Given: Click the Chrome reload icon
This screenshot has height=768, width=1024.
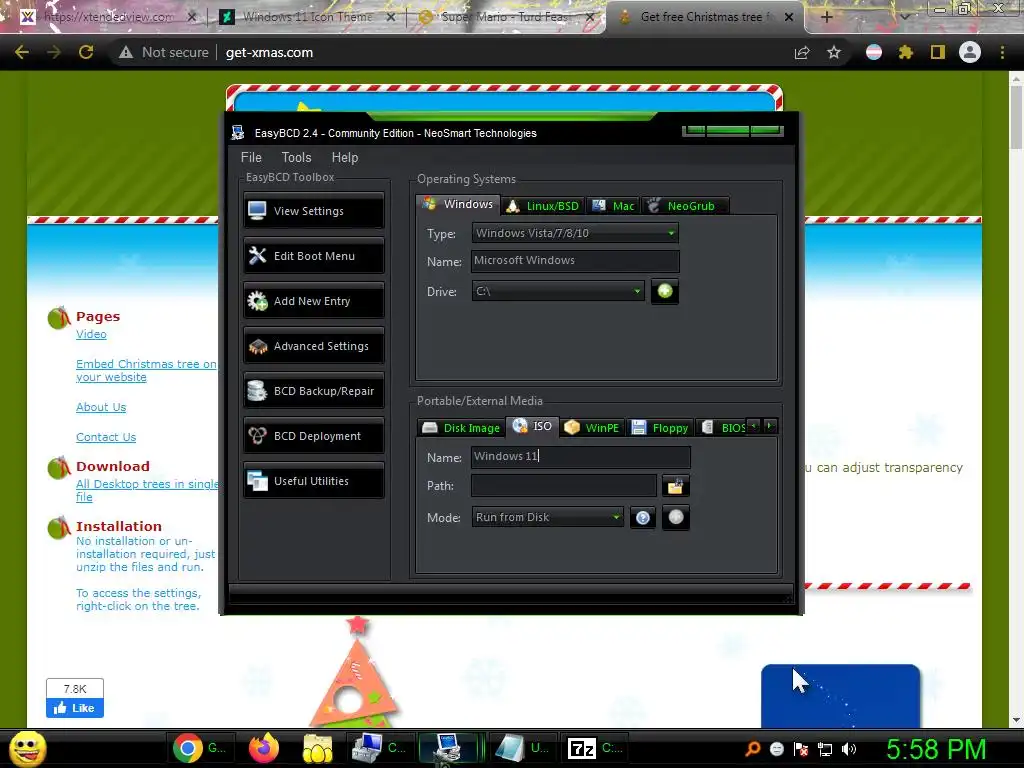Looking at the screenshot, I should pyautogui.click(x=86, y=52).
